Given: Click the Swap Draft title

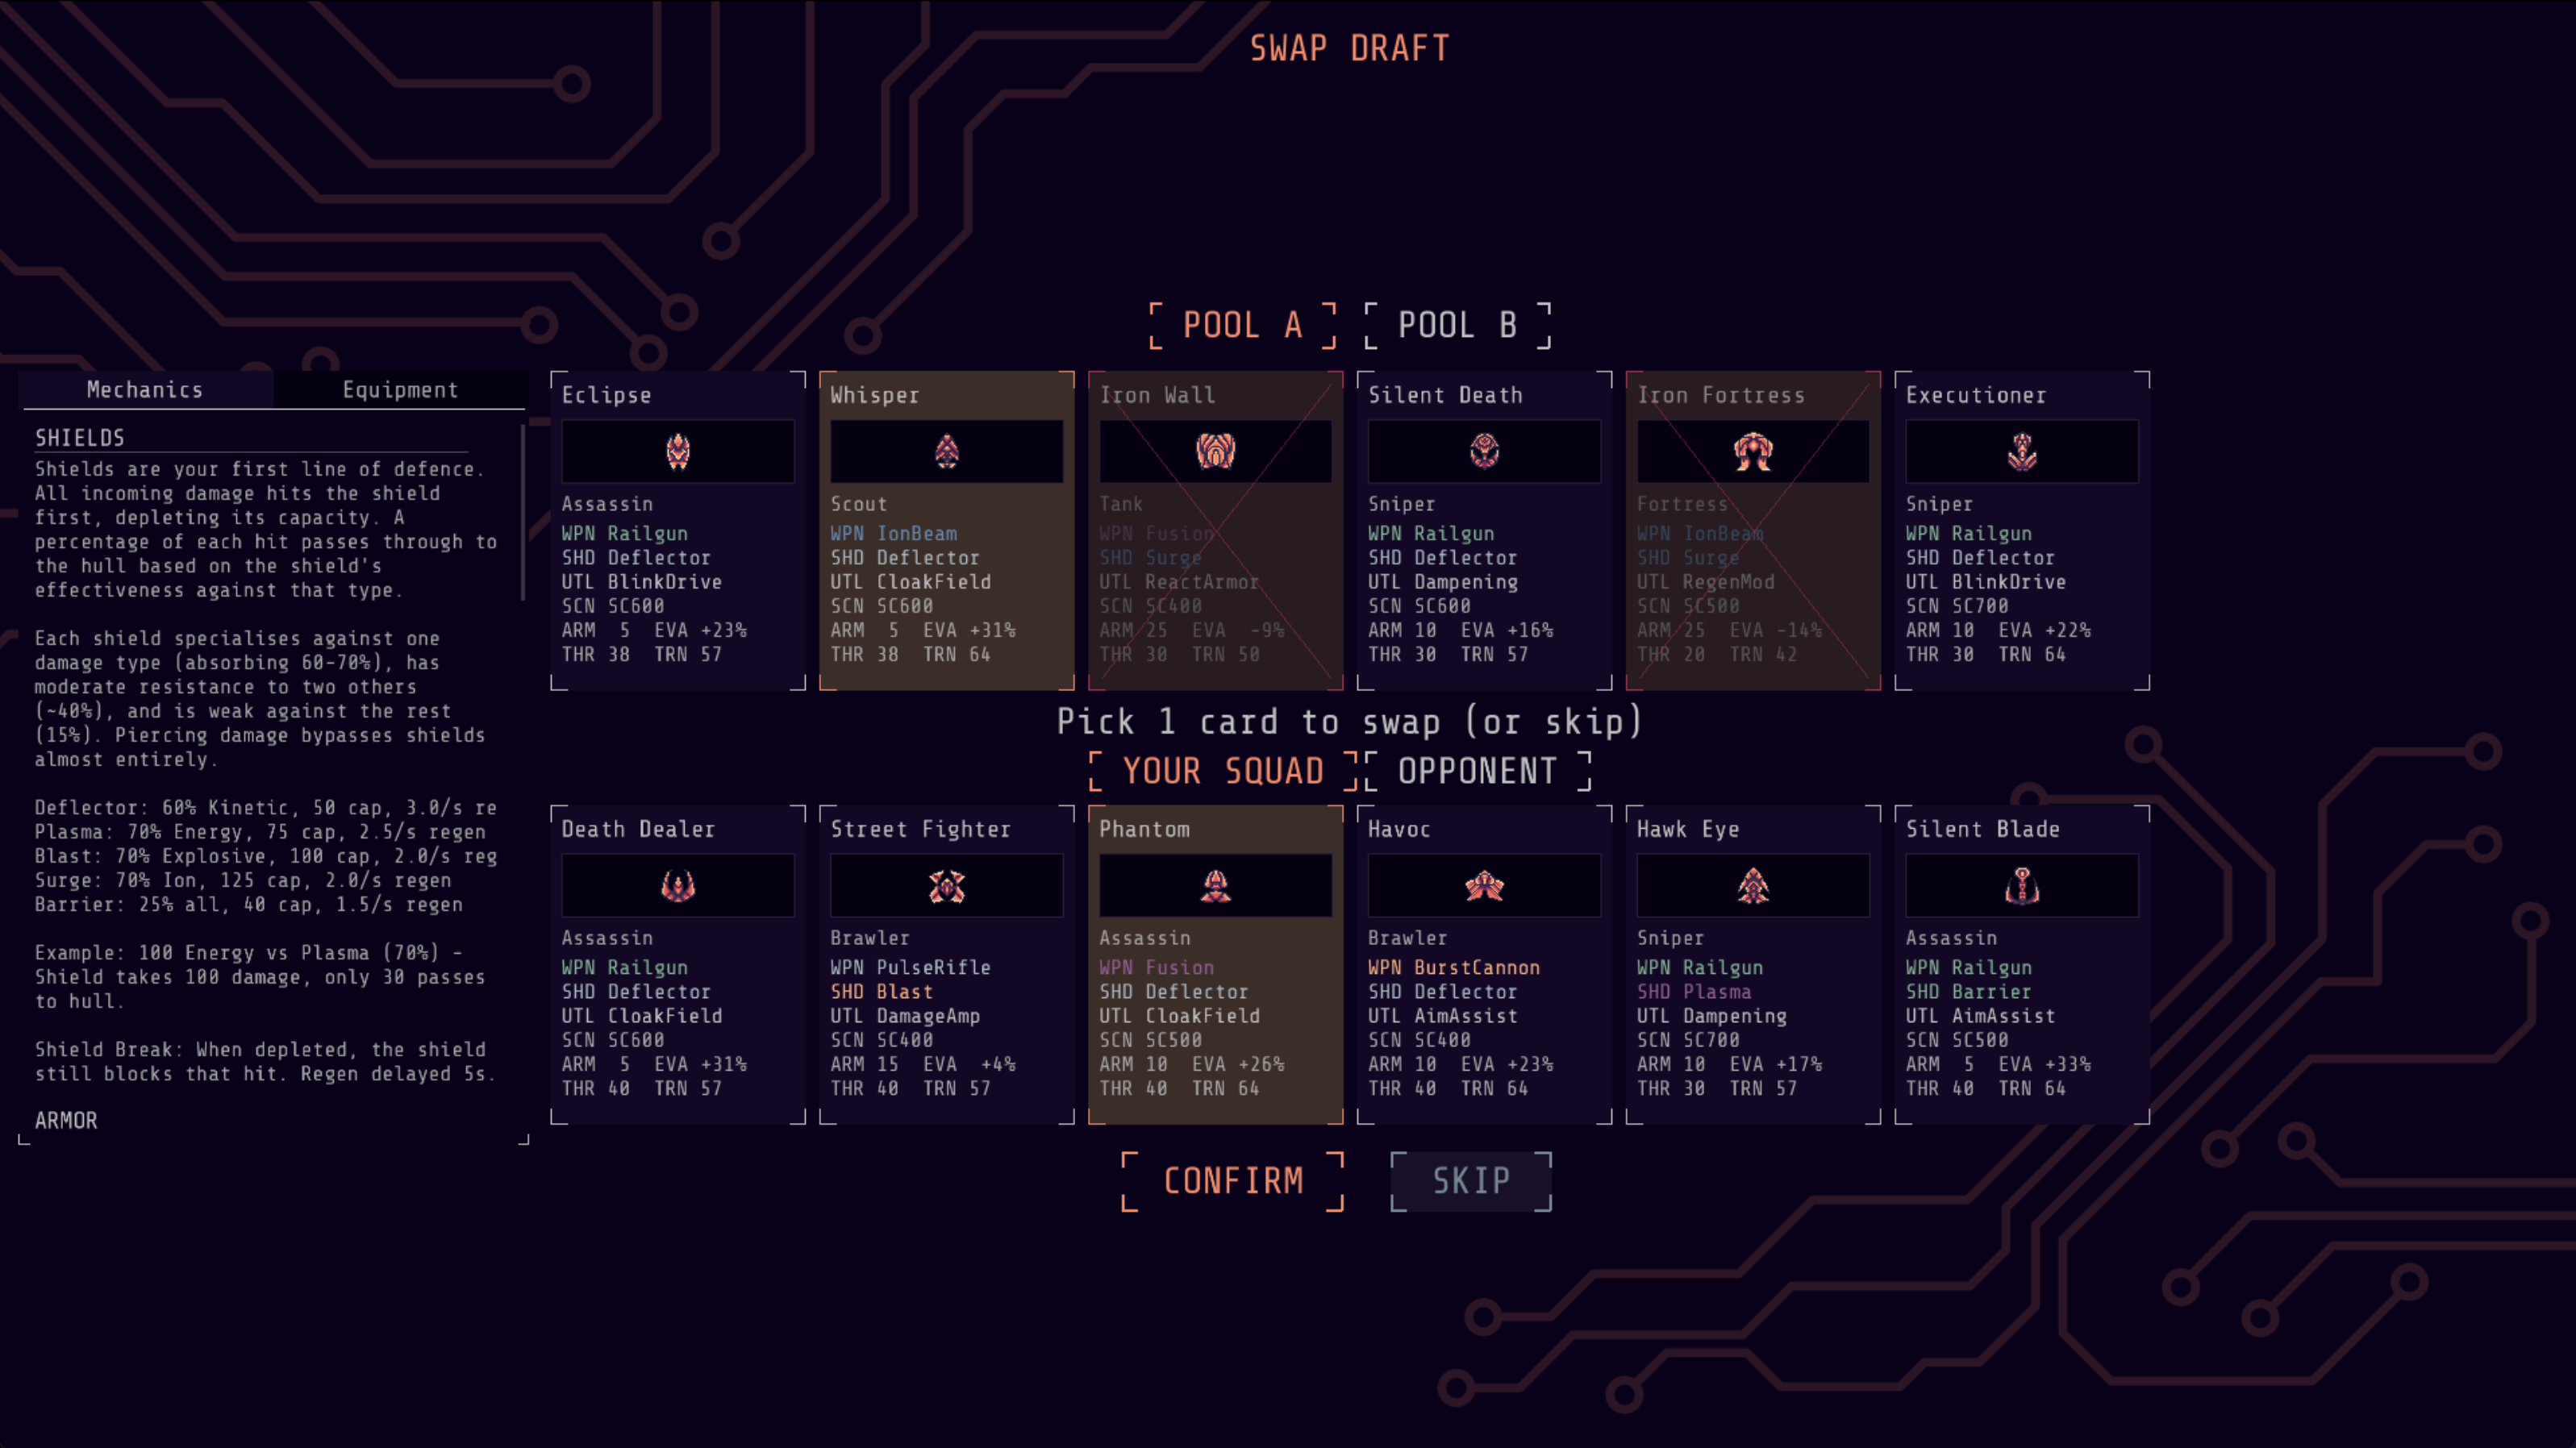Looking at the screenshot, I should (1349, 48).
